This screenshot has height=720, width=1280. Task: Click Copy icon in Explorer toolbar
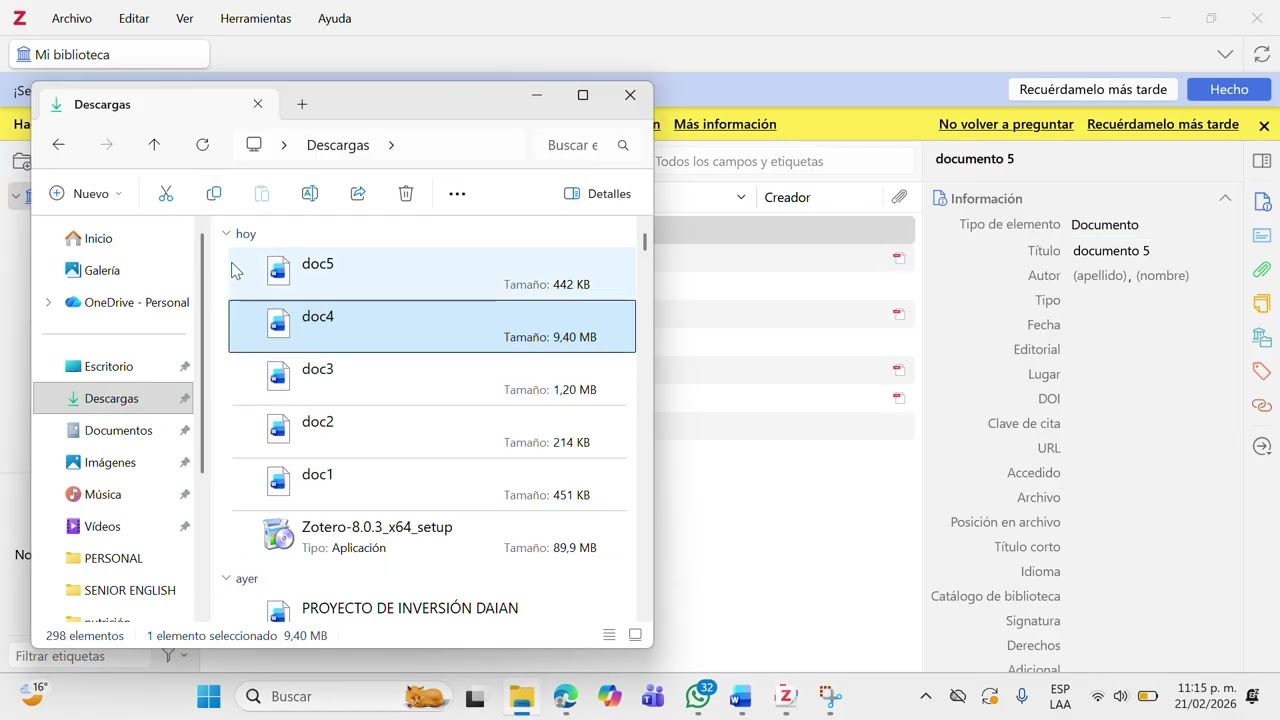pyautogui.click(x=214, y=194)
